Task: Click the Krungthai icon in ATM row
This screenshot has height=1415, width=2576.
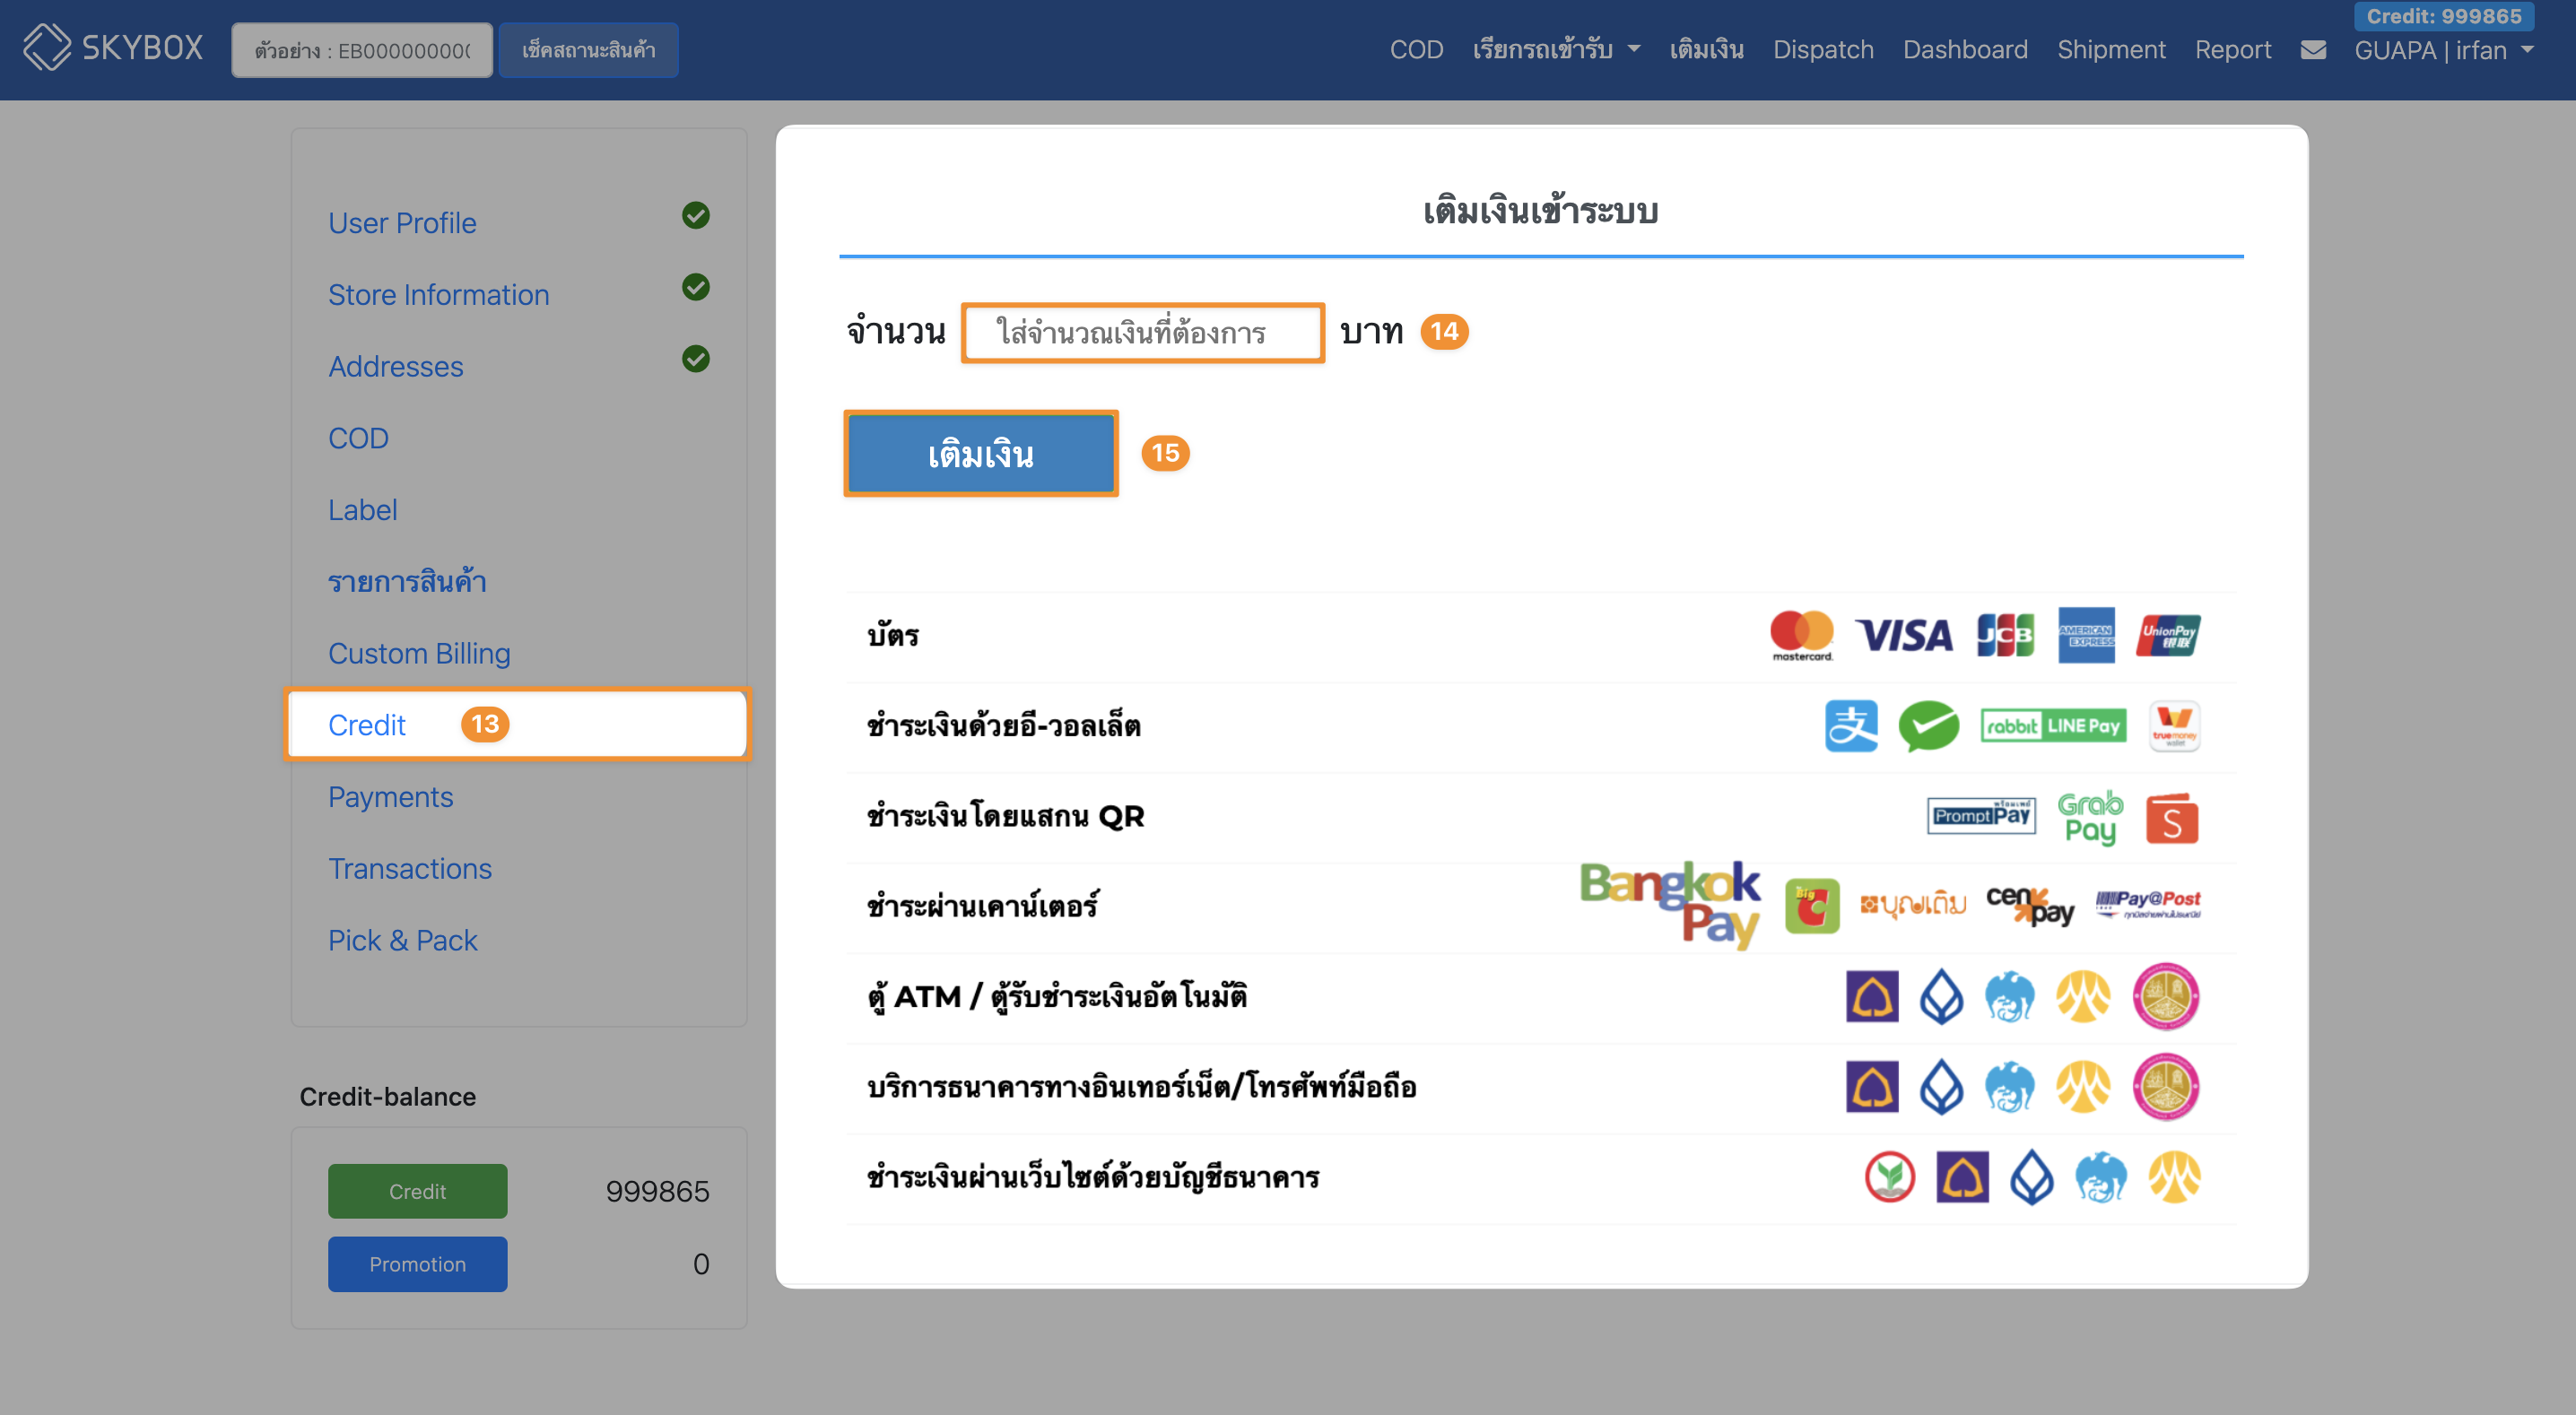Action: 2009,996
